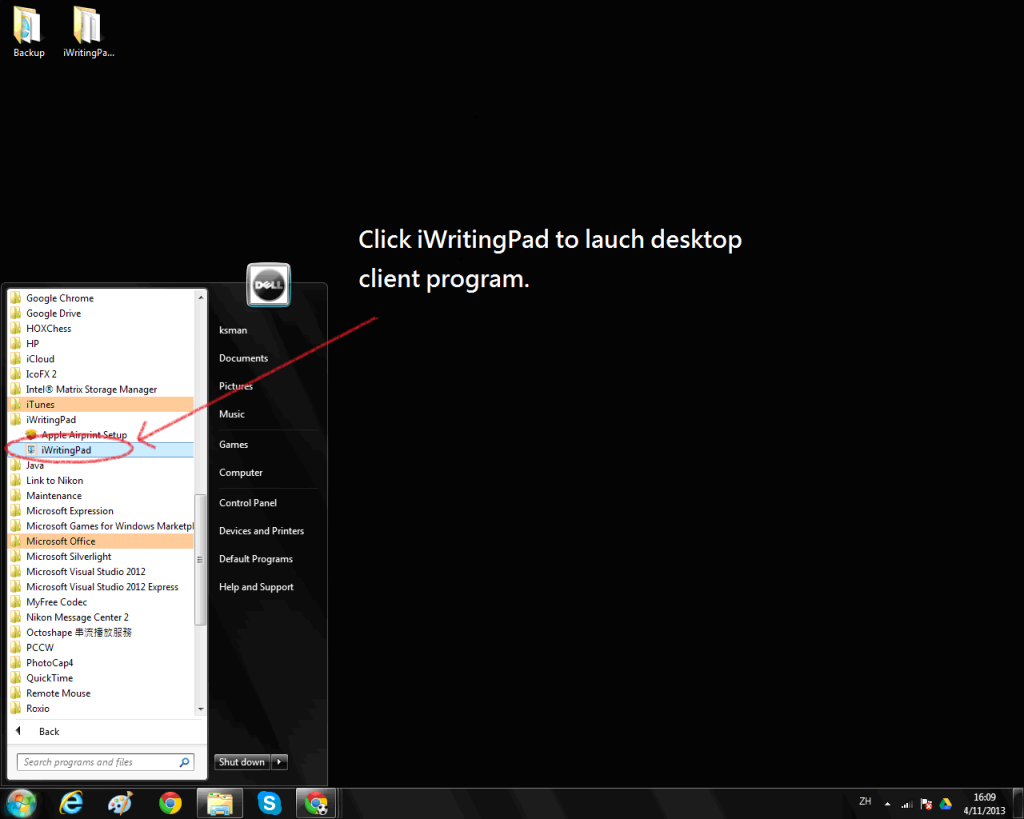The image size is (1024, 819).
Task: Launch the iWritingPad program shortcut
Action: pos(101,450)
